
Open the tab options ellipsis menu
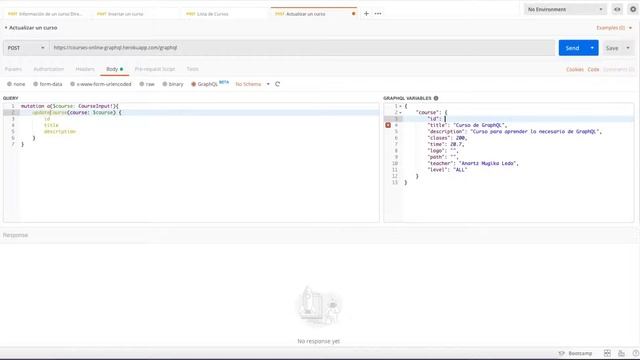point(378,13)
